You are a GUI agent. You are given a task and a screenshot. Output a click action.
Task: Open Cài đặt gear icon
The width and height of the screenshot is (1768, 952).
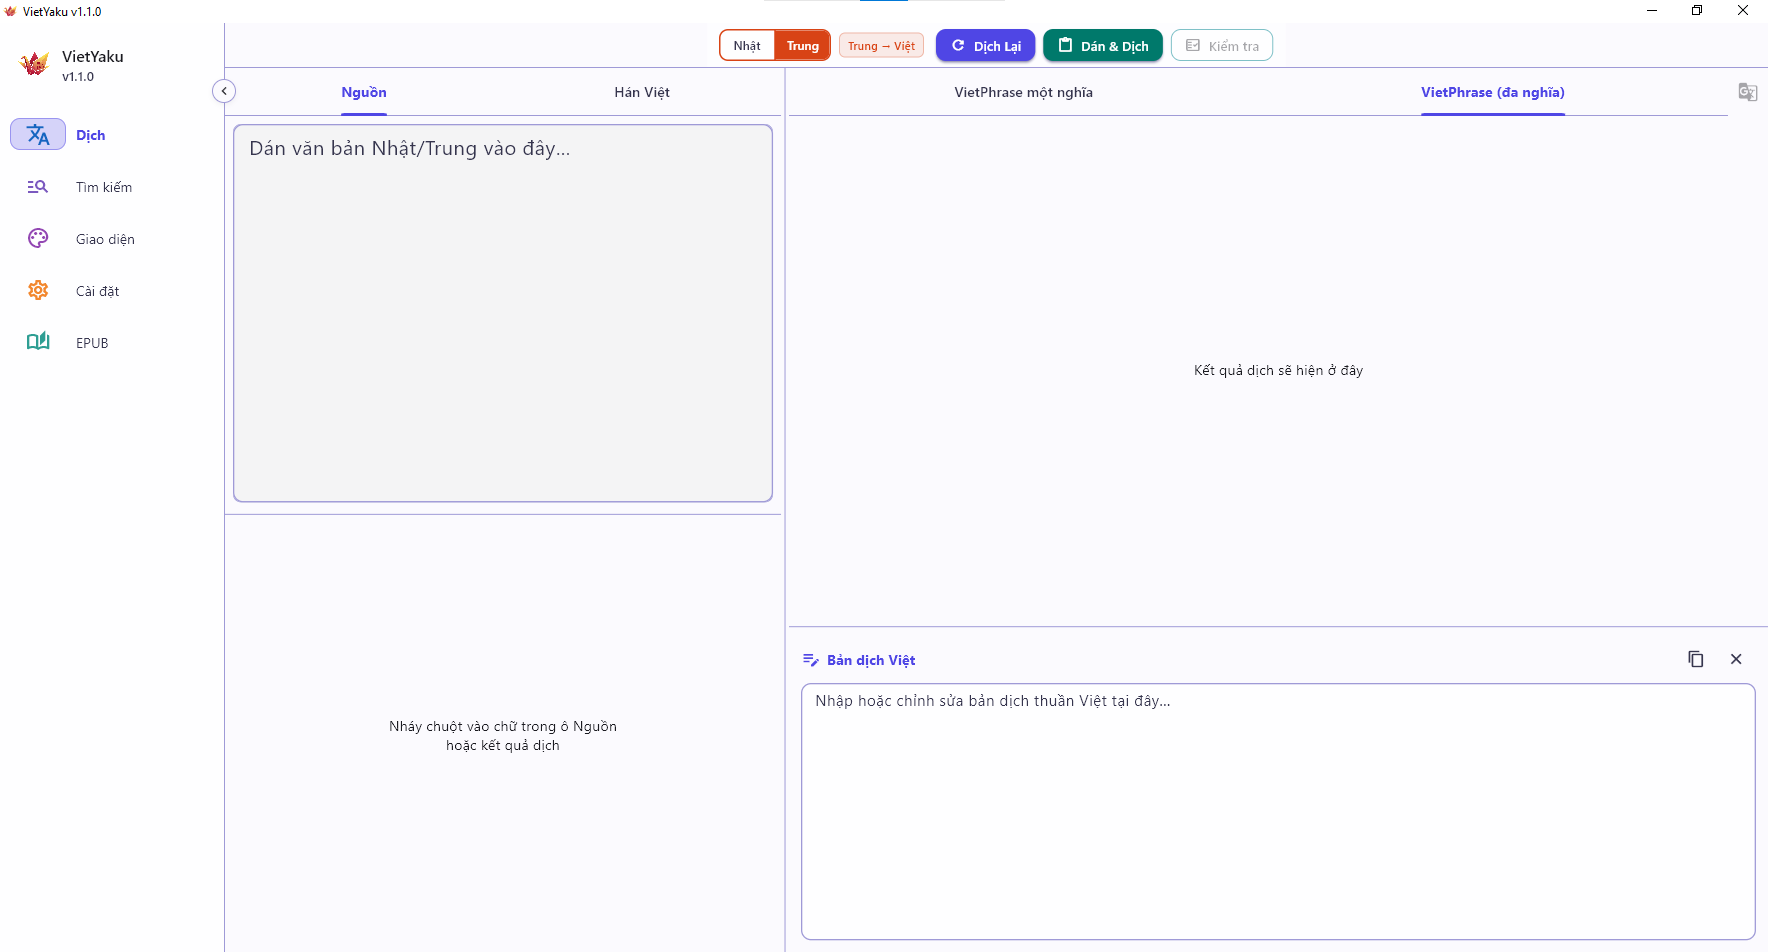tap(38, 291)
